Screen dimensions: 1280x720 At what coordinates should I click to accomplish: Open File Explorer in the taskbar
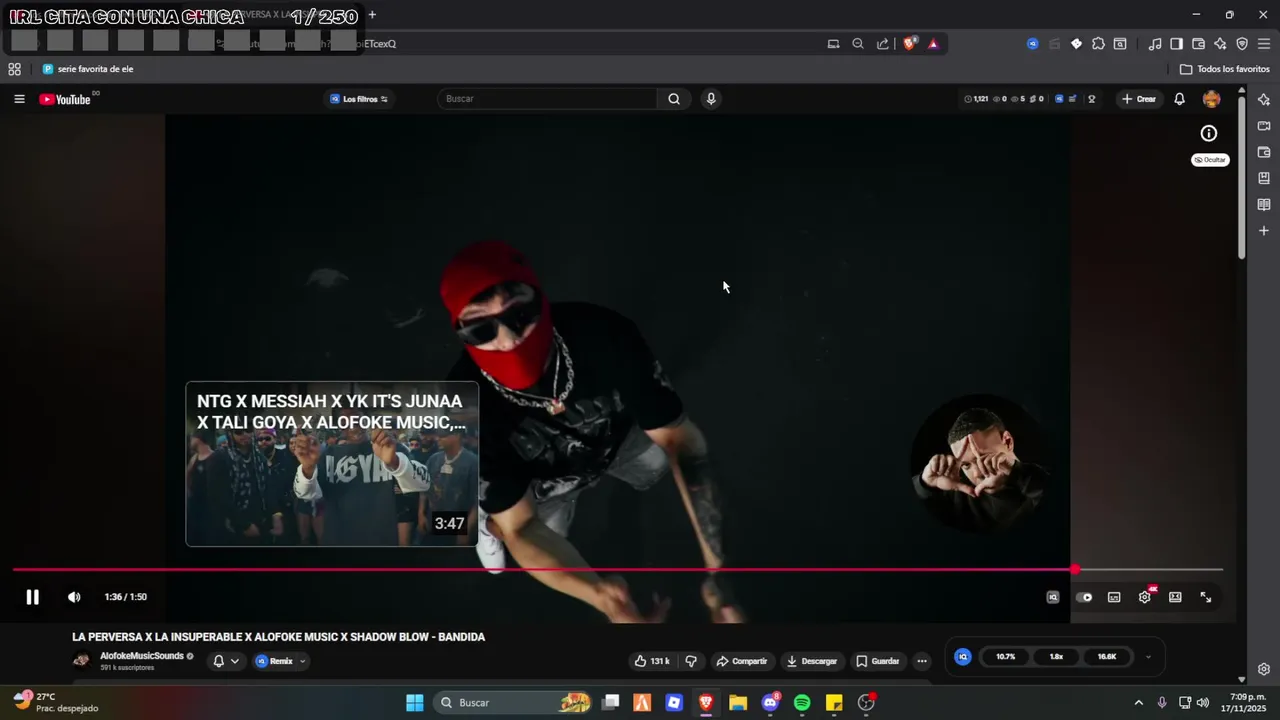[738, 703]
